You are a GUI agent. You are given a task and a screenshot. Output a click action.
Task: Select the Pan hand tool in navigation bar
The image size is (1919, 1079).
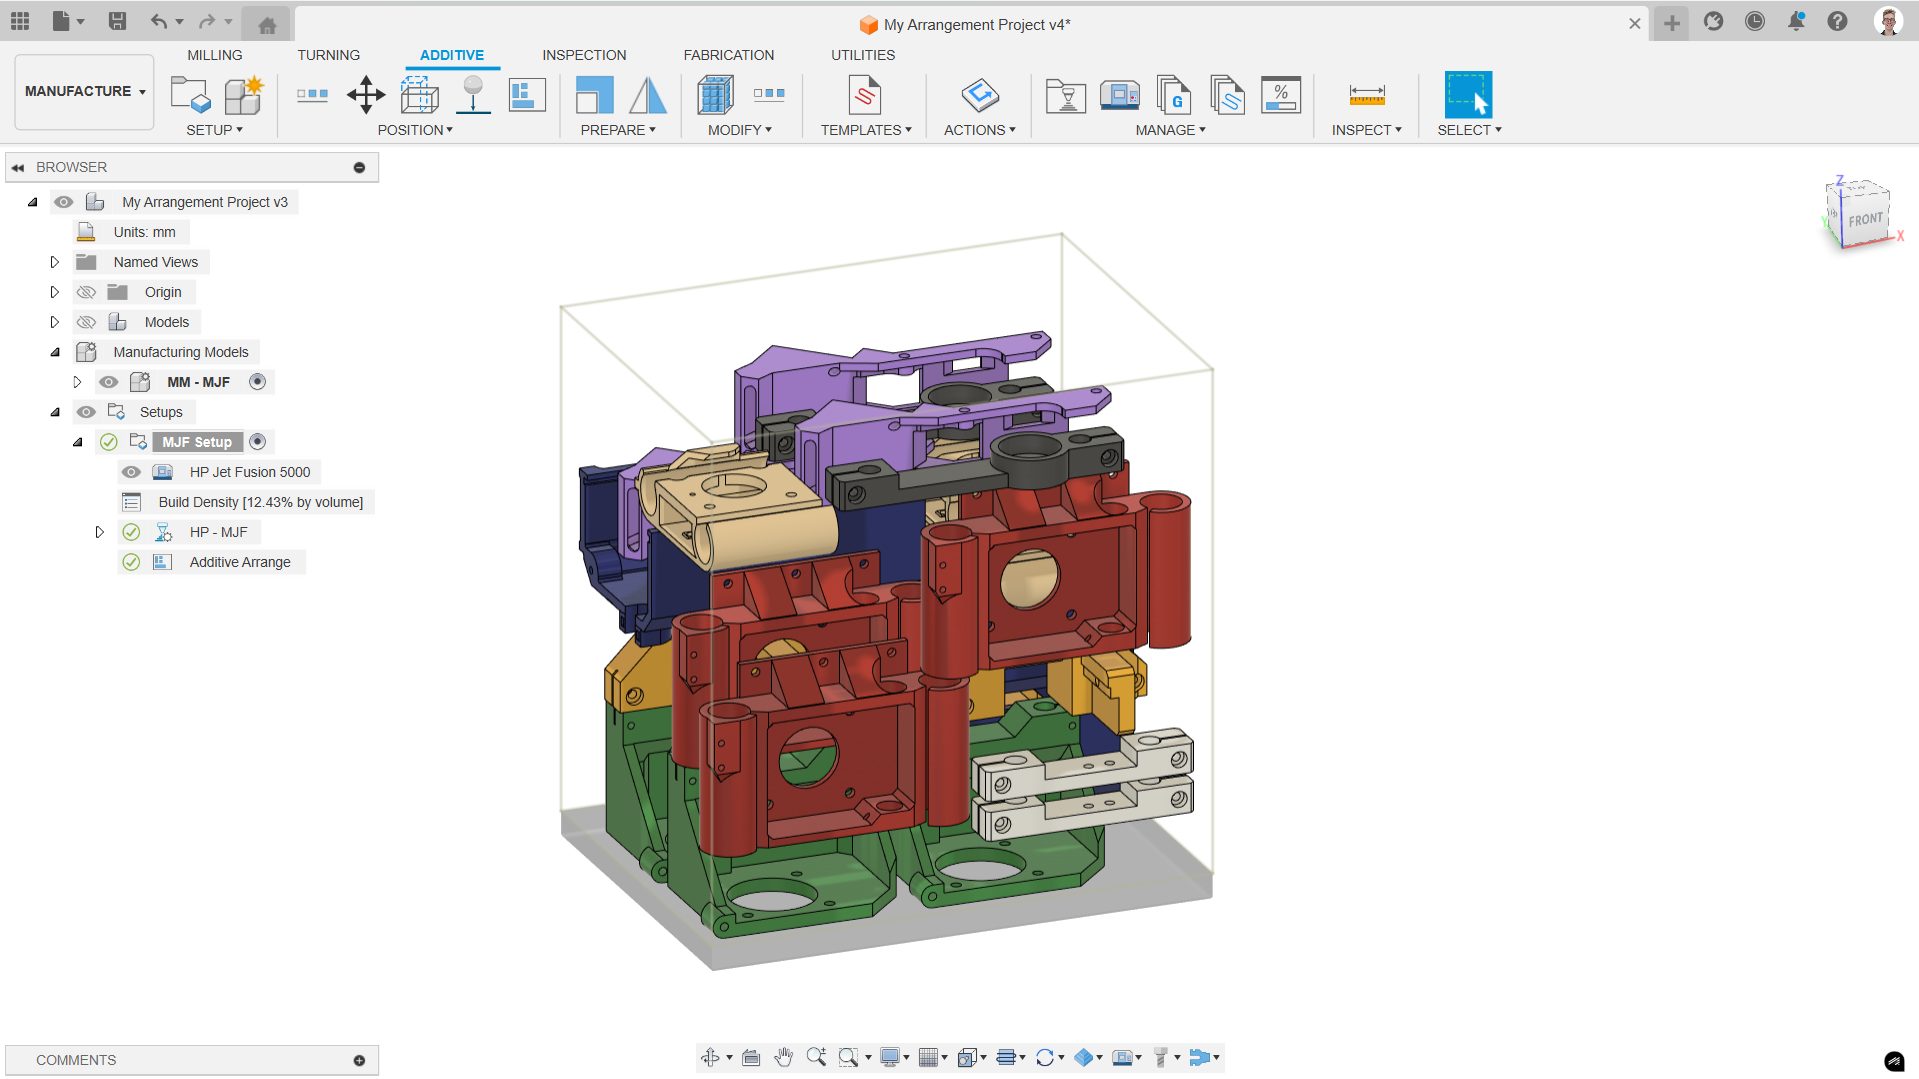[783, 1057]
